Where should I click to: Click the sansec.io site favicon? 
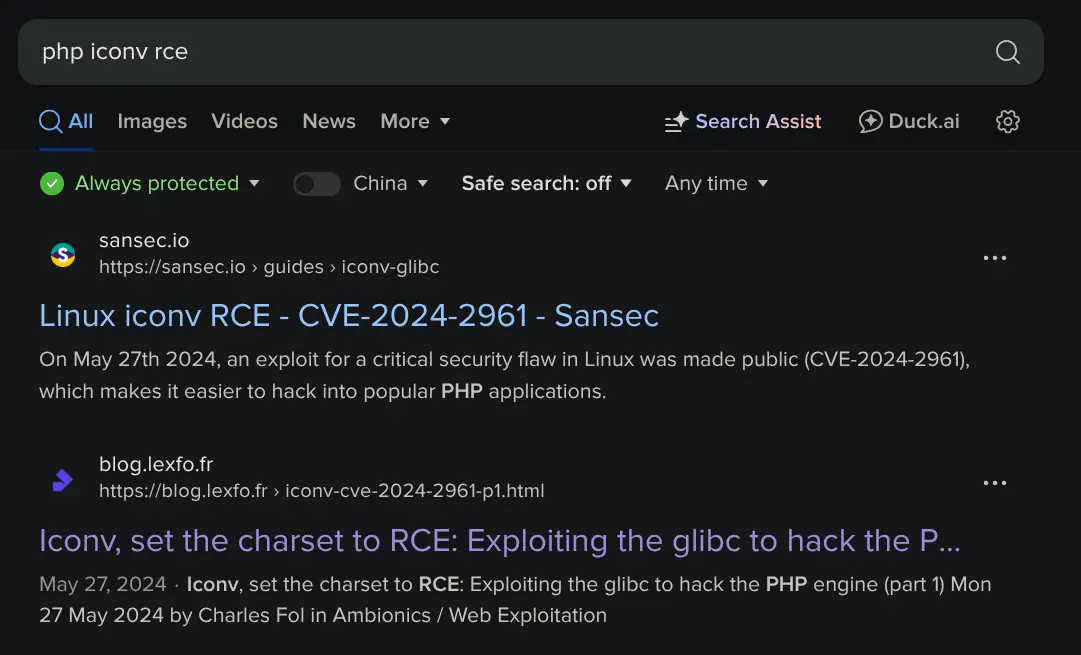[x=63, y=255]
